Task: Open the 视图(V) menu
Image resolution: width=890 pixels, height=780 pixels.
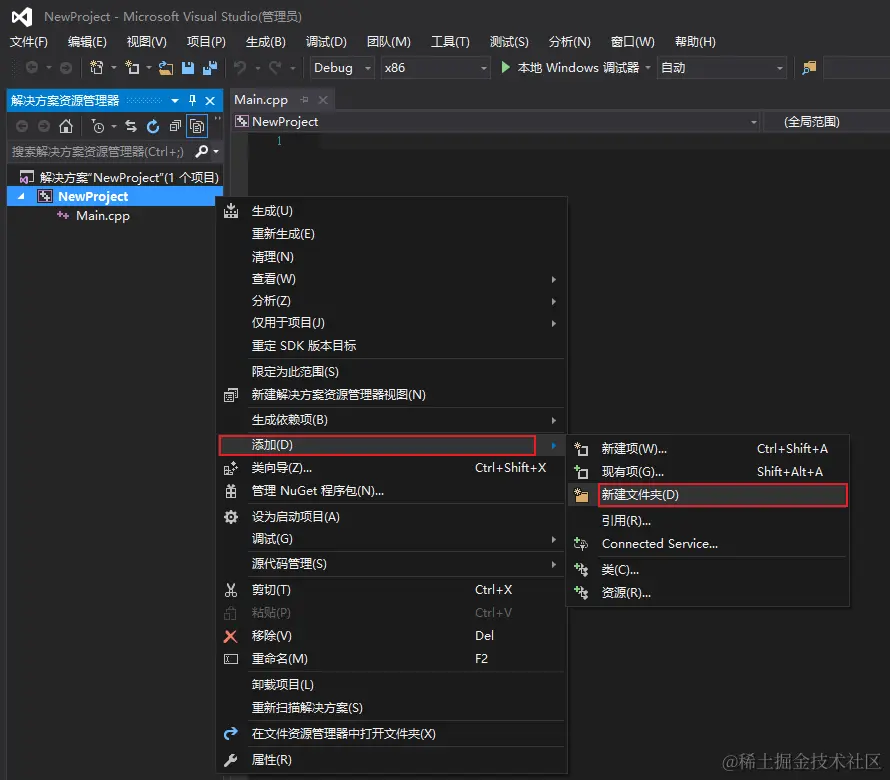Action: click(146, 41)
